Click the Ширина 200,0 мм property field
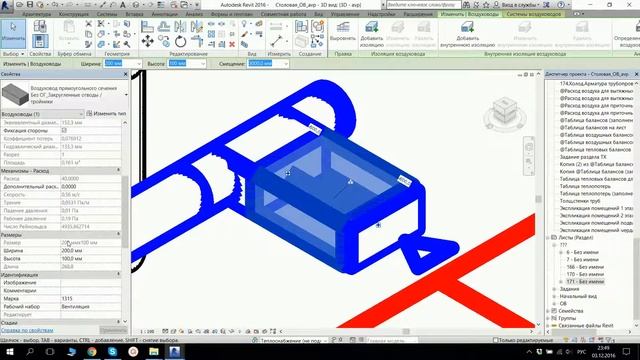 point(91,251)
